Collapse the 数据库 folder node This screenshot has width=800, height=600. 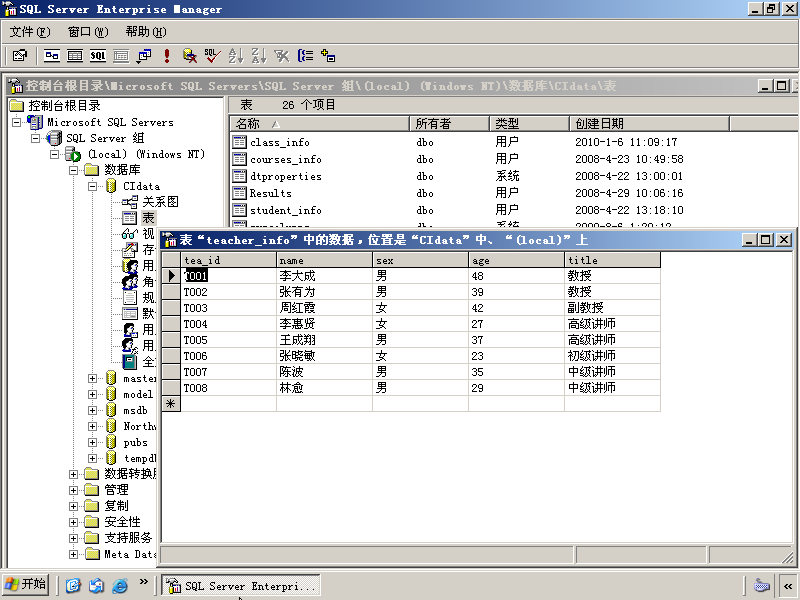[73, 170]
